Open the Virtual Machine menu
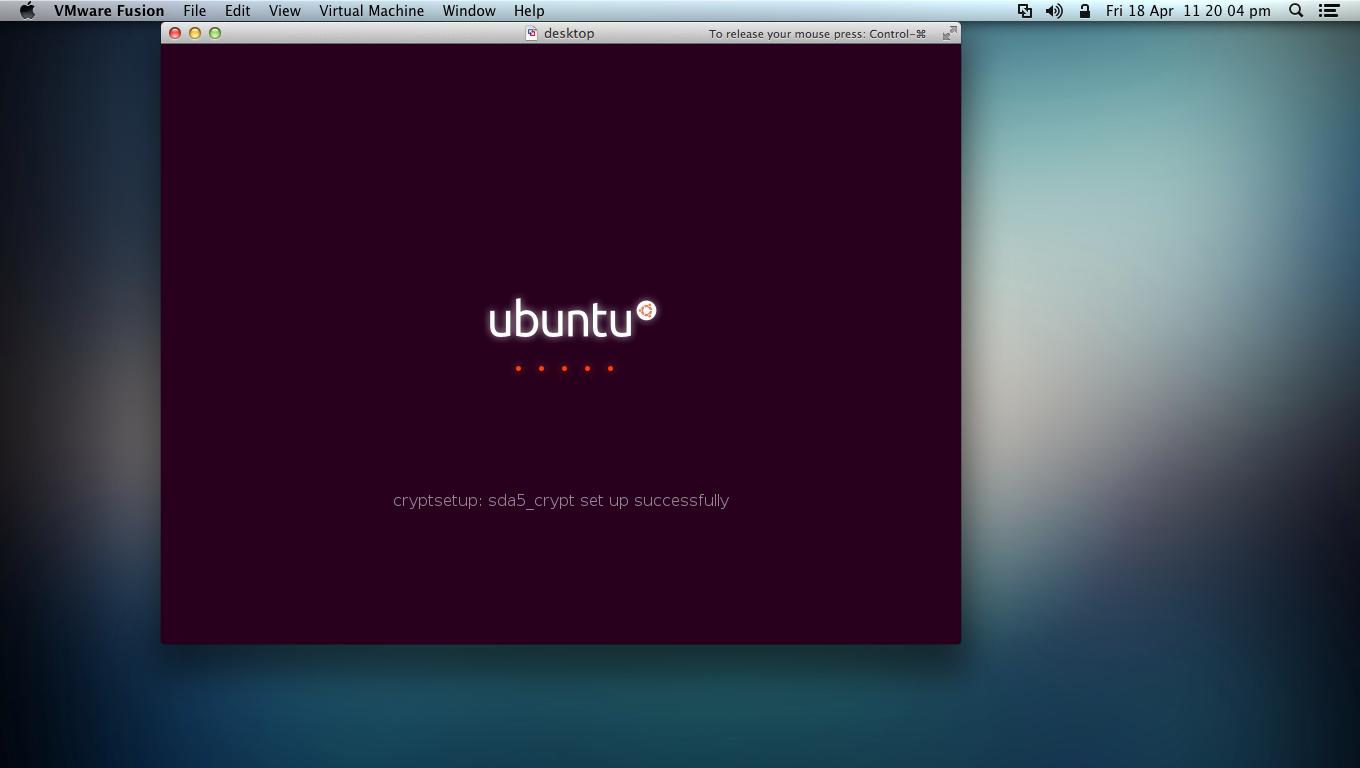This screenshot has width=1360, height=768. 371,11
